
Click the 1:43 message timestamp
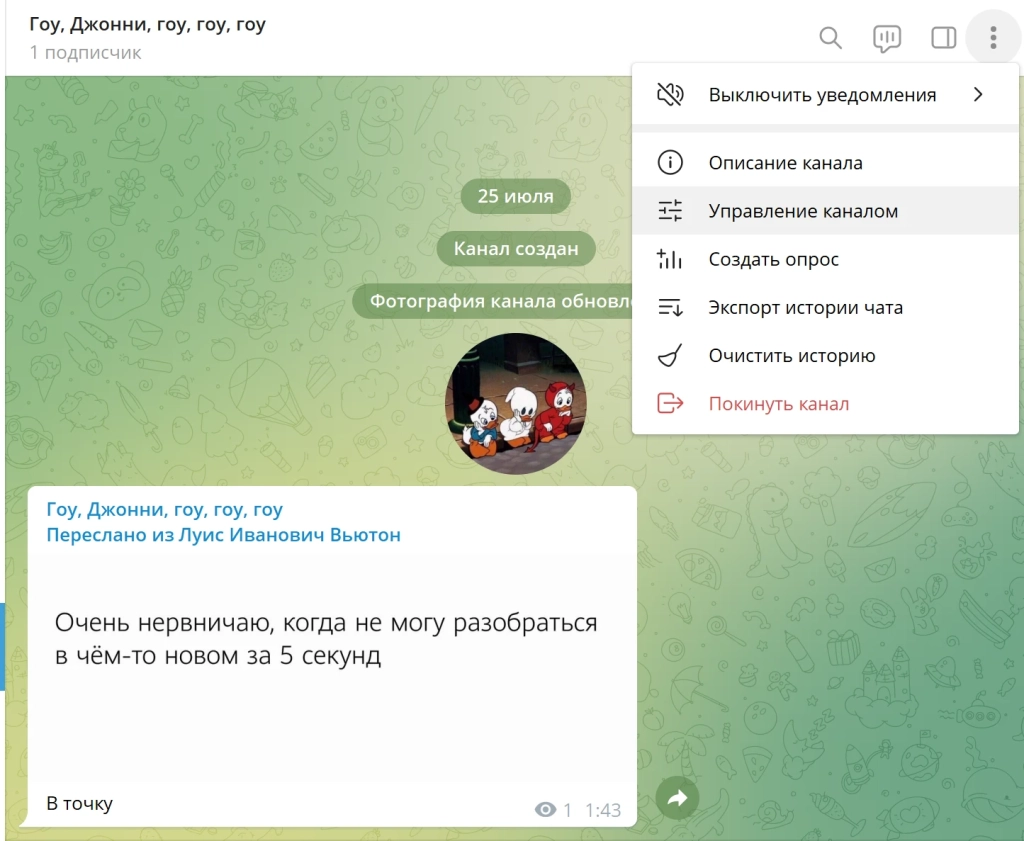click(x=603, y=810)
